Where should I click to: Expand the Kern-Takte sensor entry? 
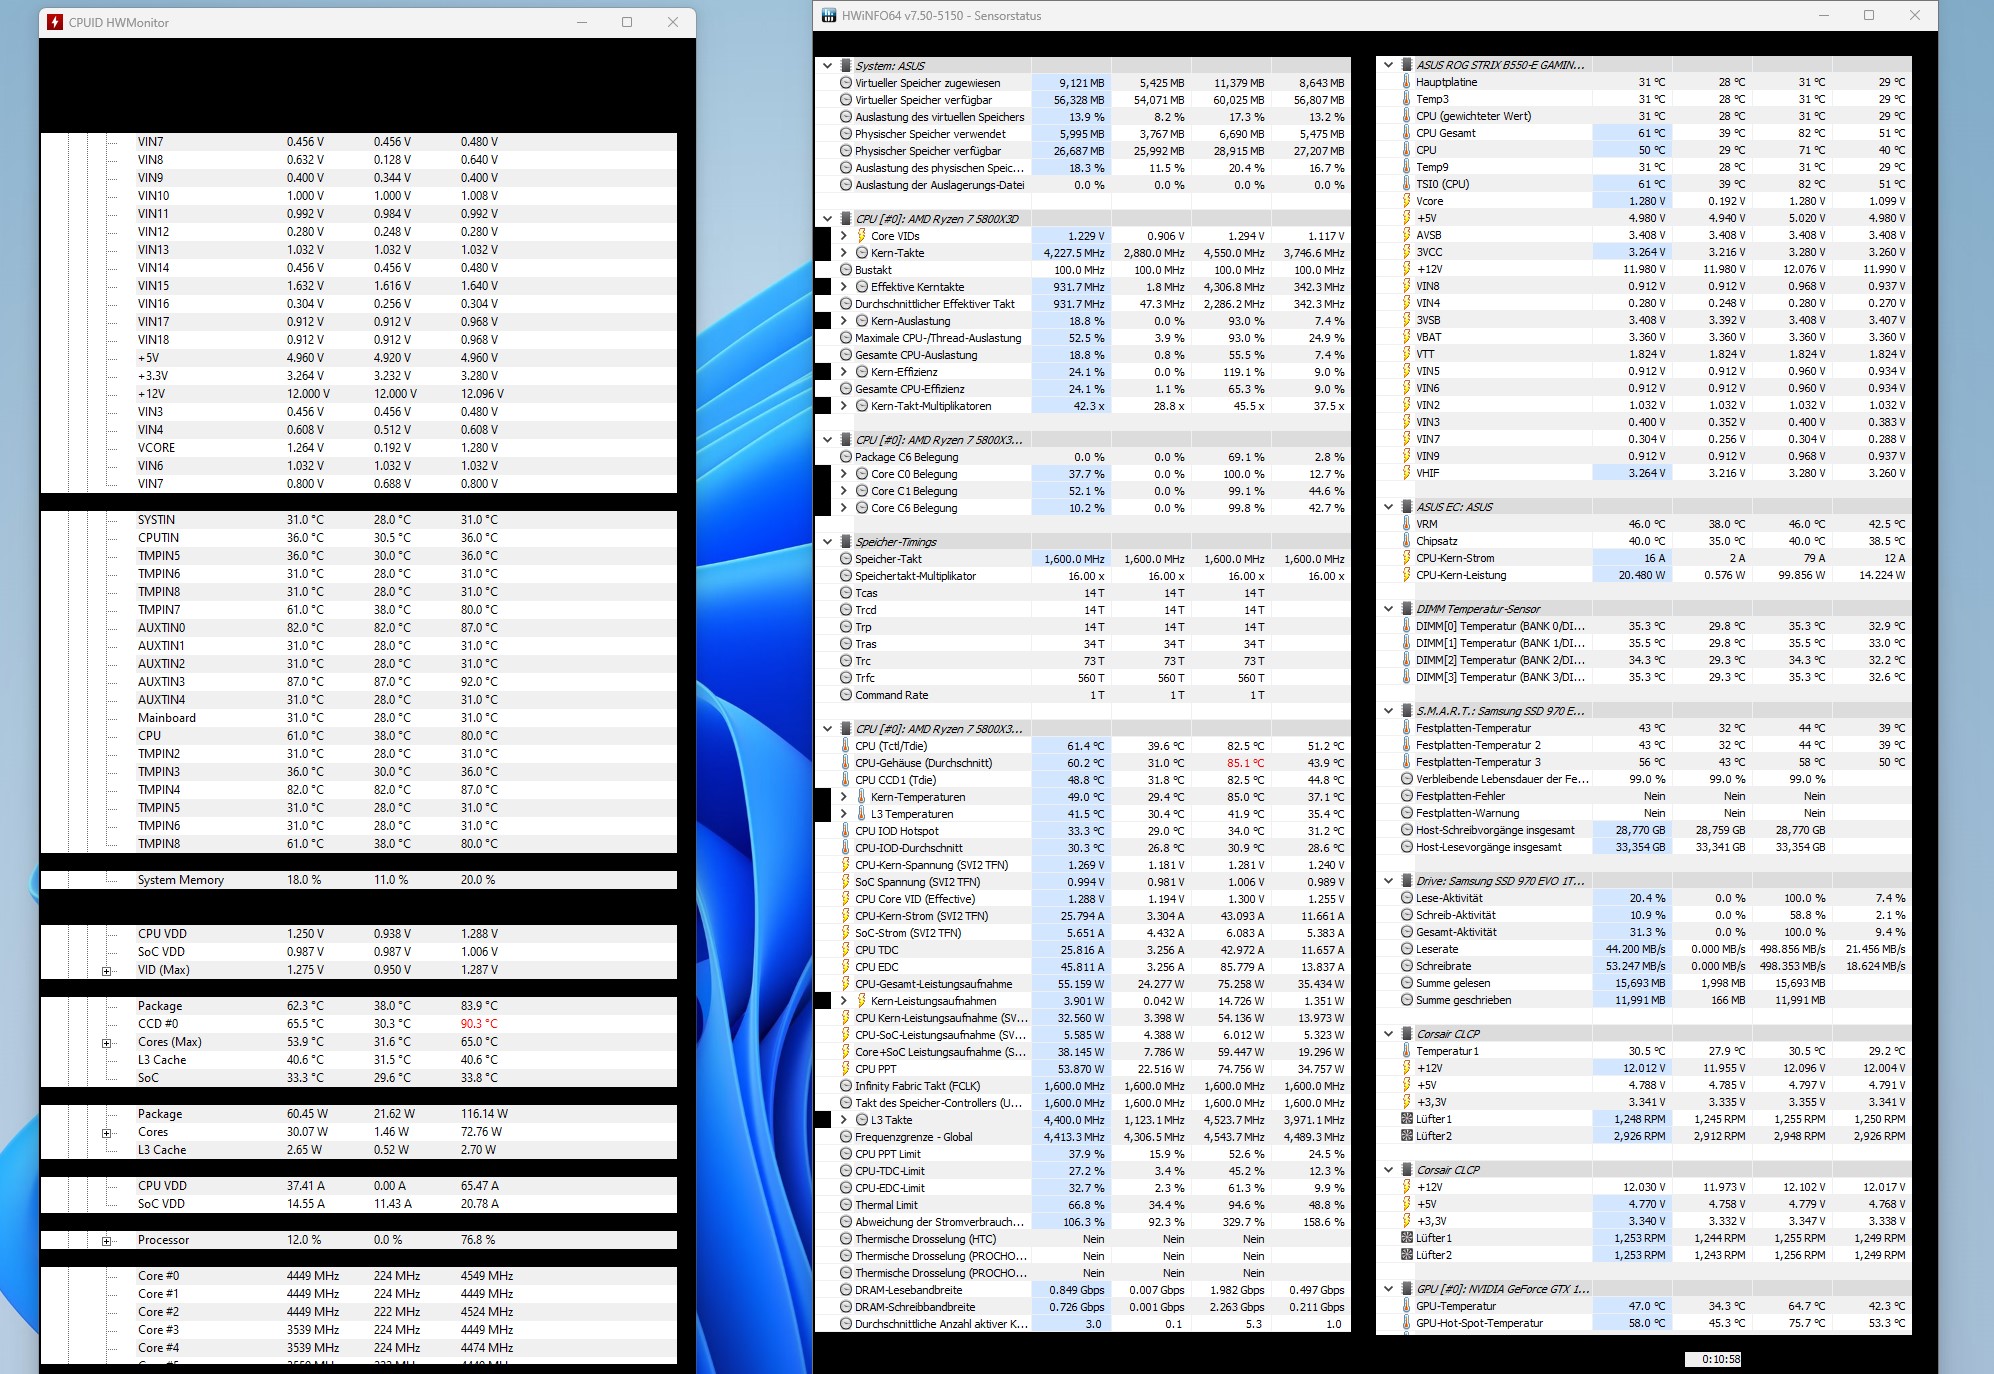coord(843,253)
